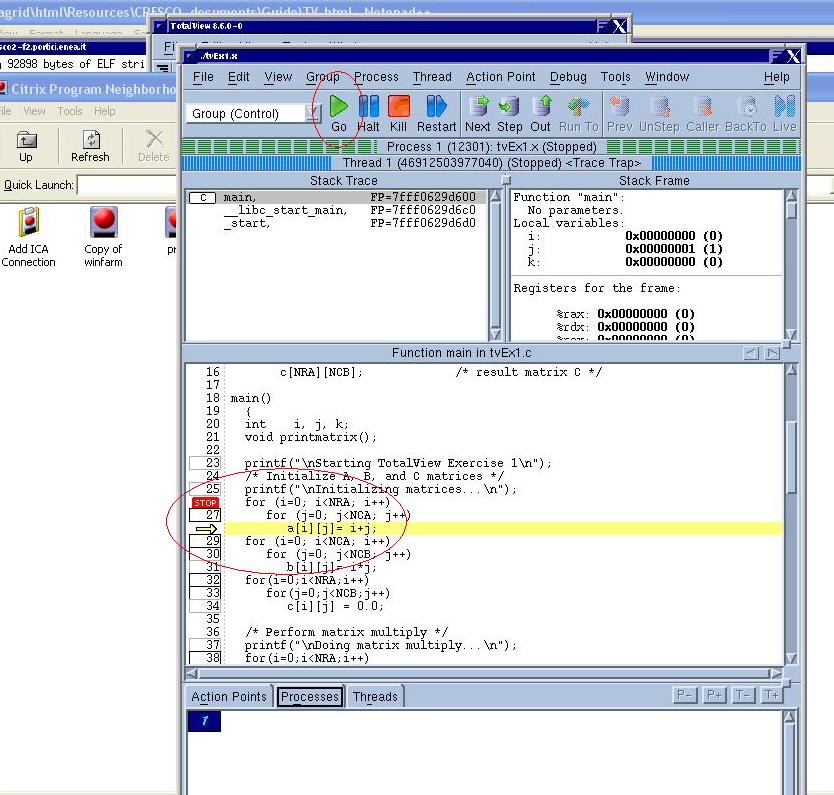Select process 1 in Processes pane
Viewport: 834px width, 795px height.
point(204,721)
